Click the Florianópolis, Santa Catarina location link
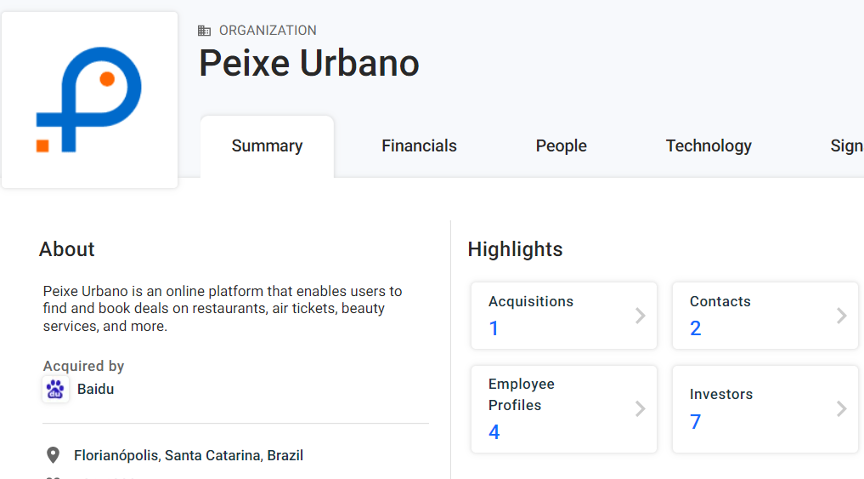864x479 pixels. tap(188, 455)
